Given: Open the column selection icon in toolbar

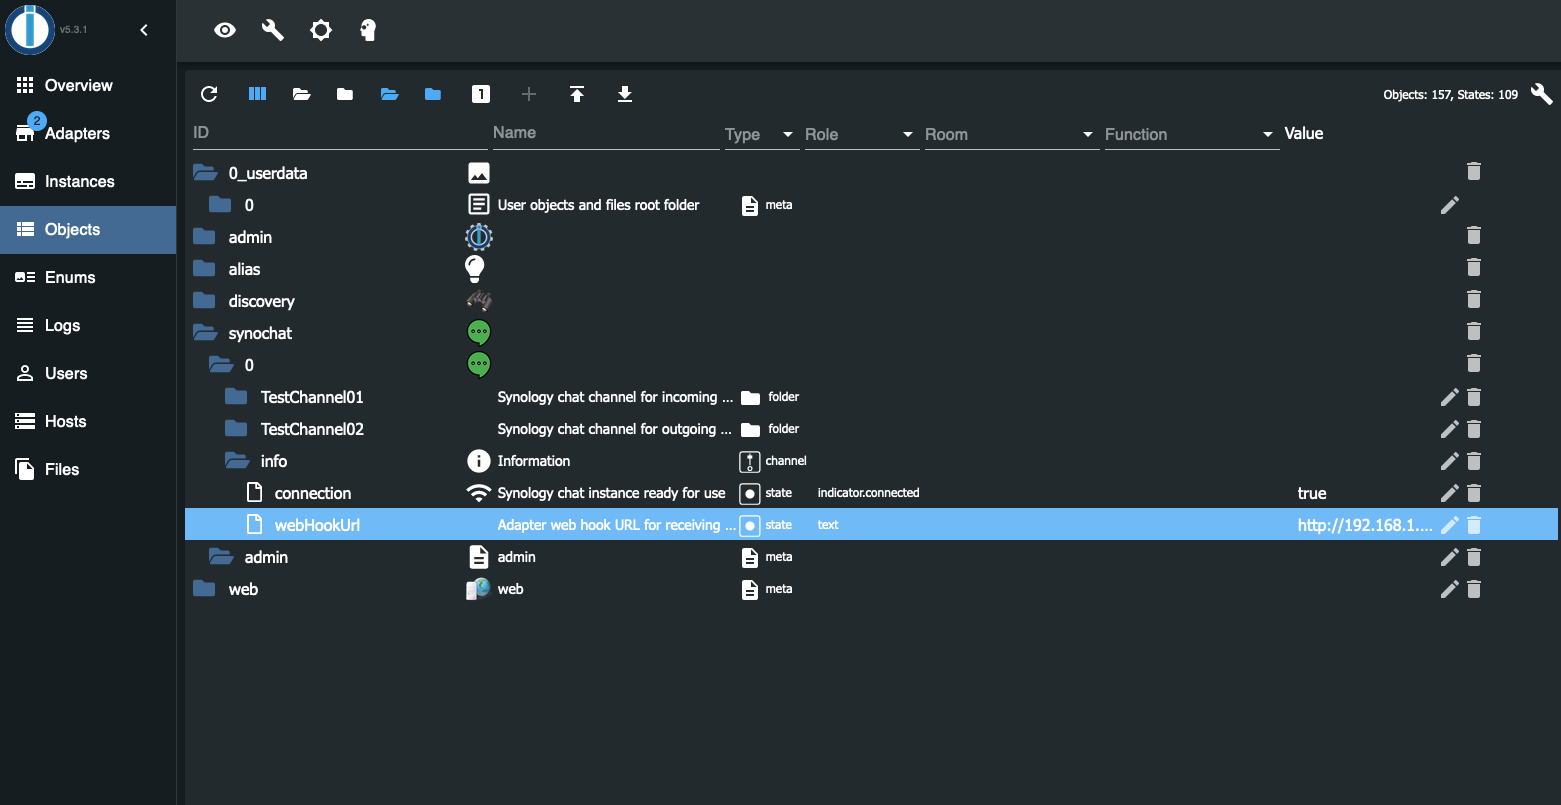Looking at the screenshot, I should (x=257, y=94).
